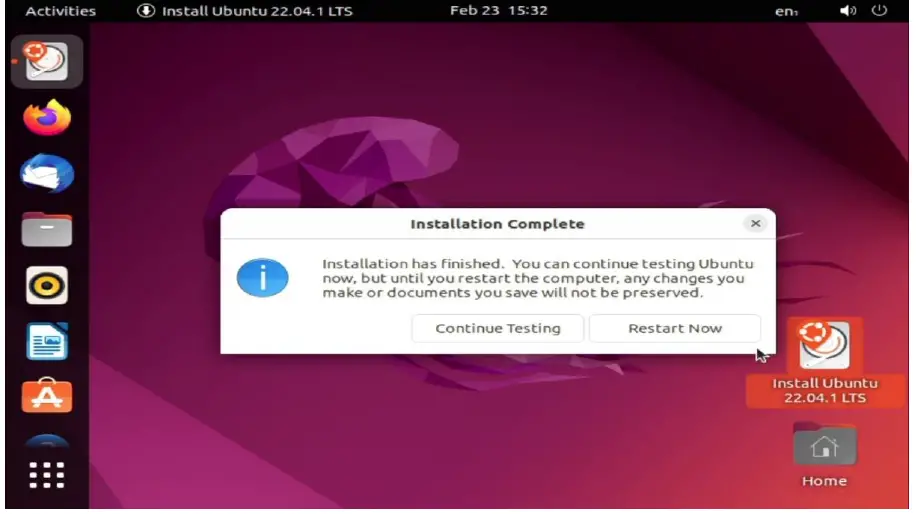Open the Feb 23 15:32 clock menu
Image resolution: width=916 pixels, height=514 pixels.
[x=498, y=11]
